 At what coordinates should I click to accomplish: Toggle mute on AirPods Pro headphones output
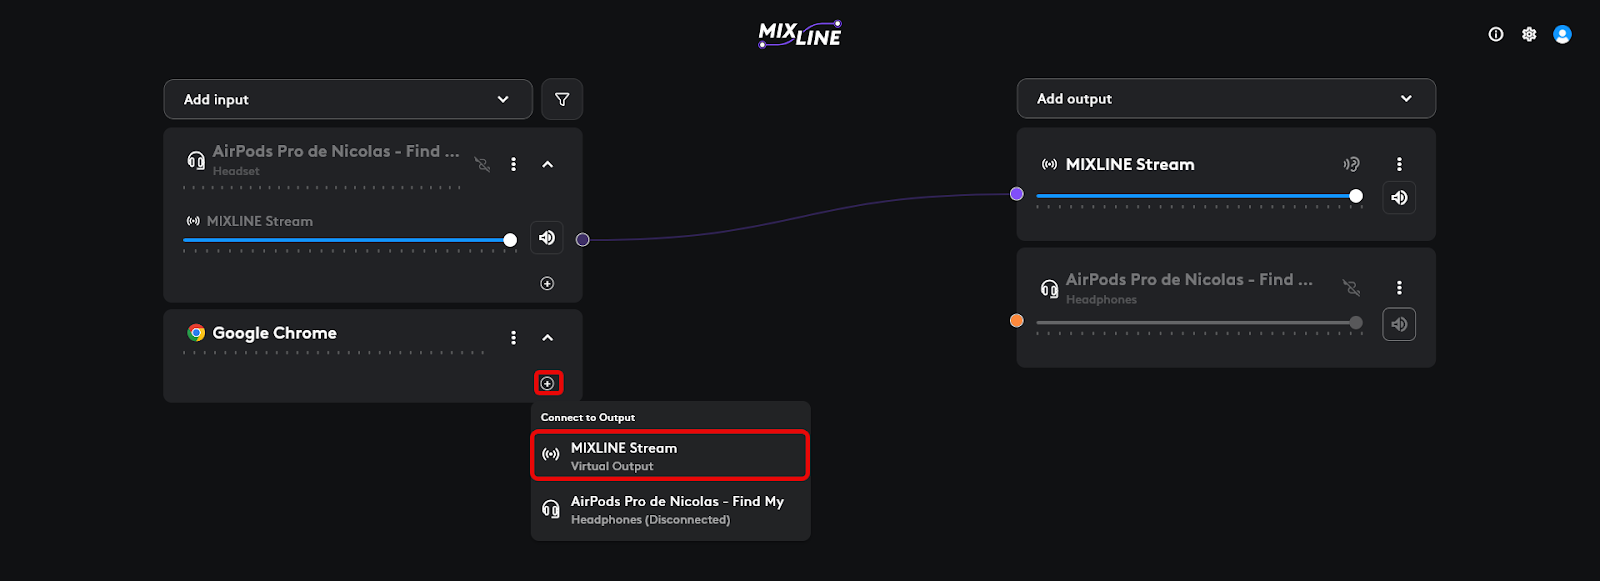click(1399, 324)
